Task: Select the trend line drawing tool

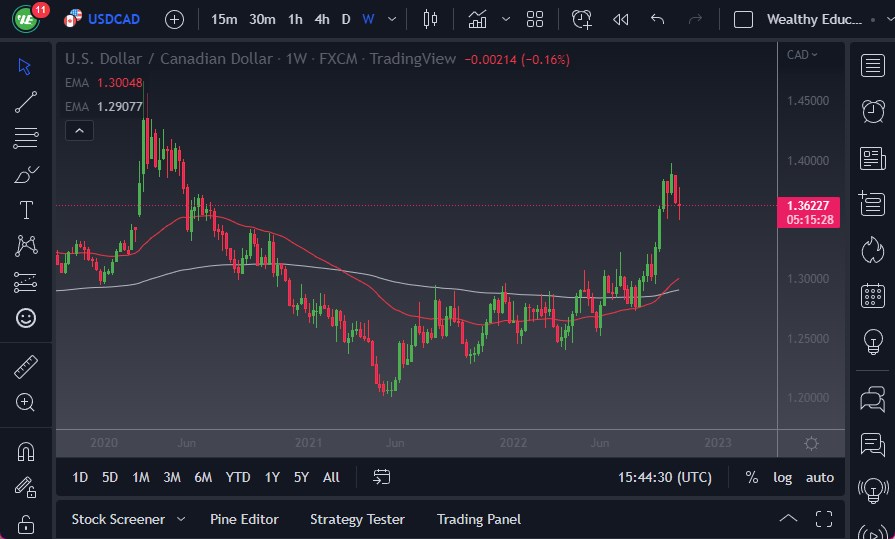Action: (26, 101)
